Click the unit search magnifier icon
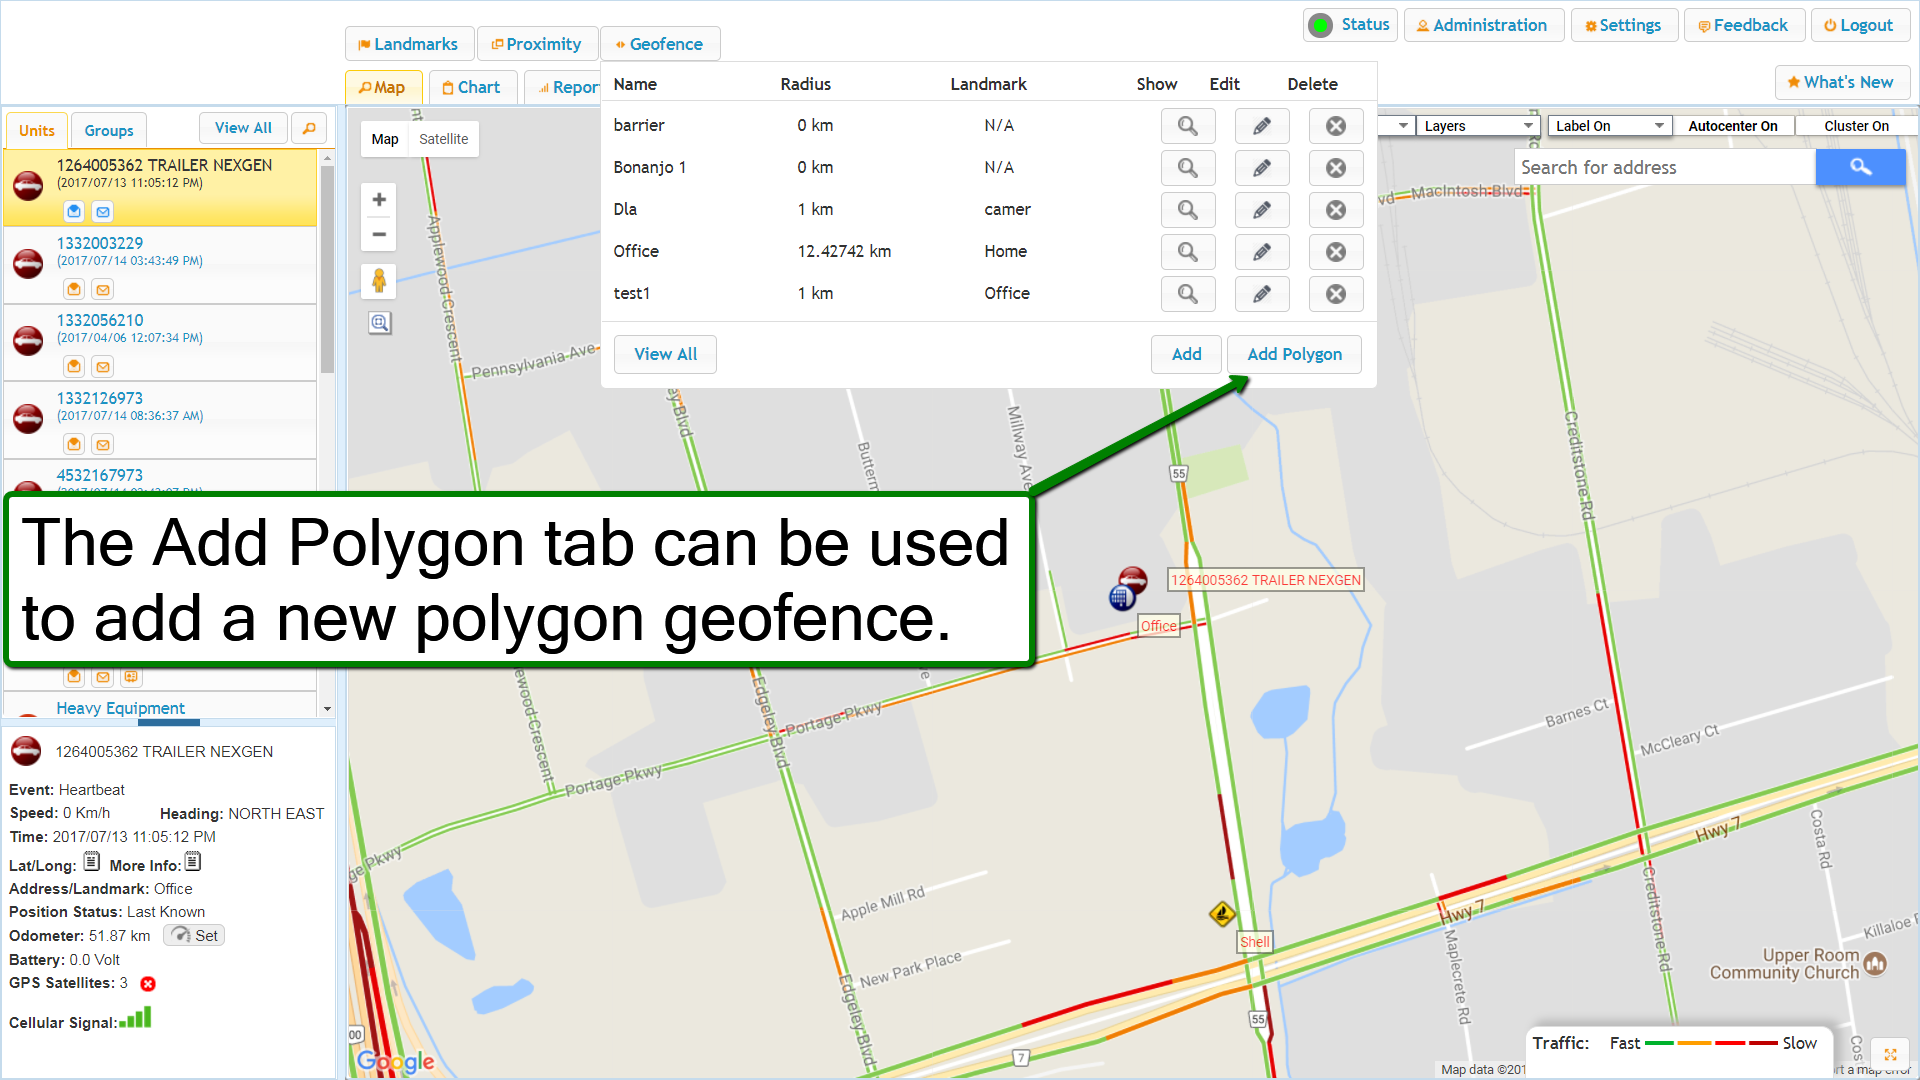This screenshot has width=1920, height=1080. (309, 128)
